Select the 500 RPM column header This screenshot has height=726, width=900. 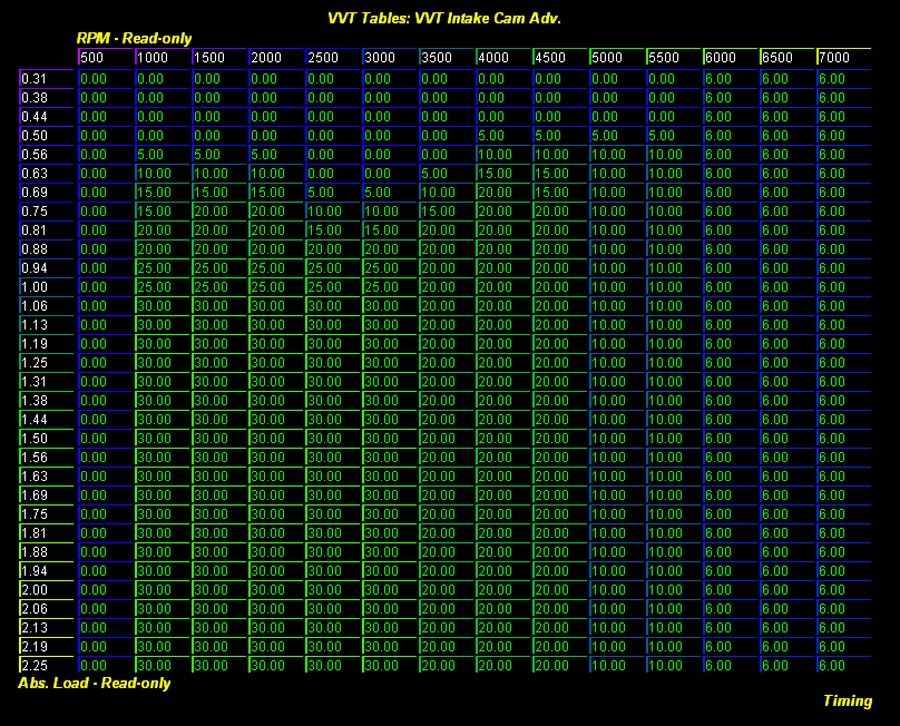105,58
